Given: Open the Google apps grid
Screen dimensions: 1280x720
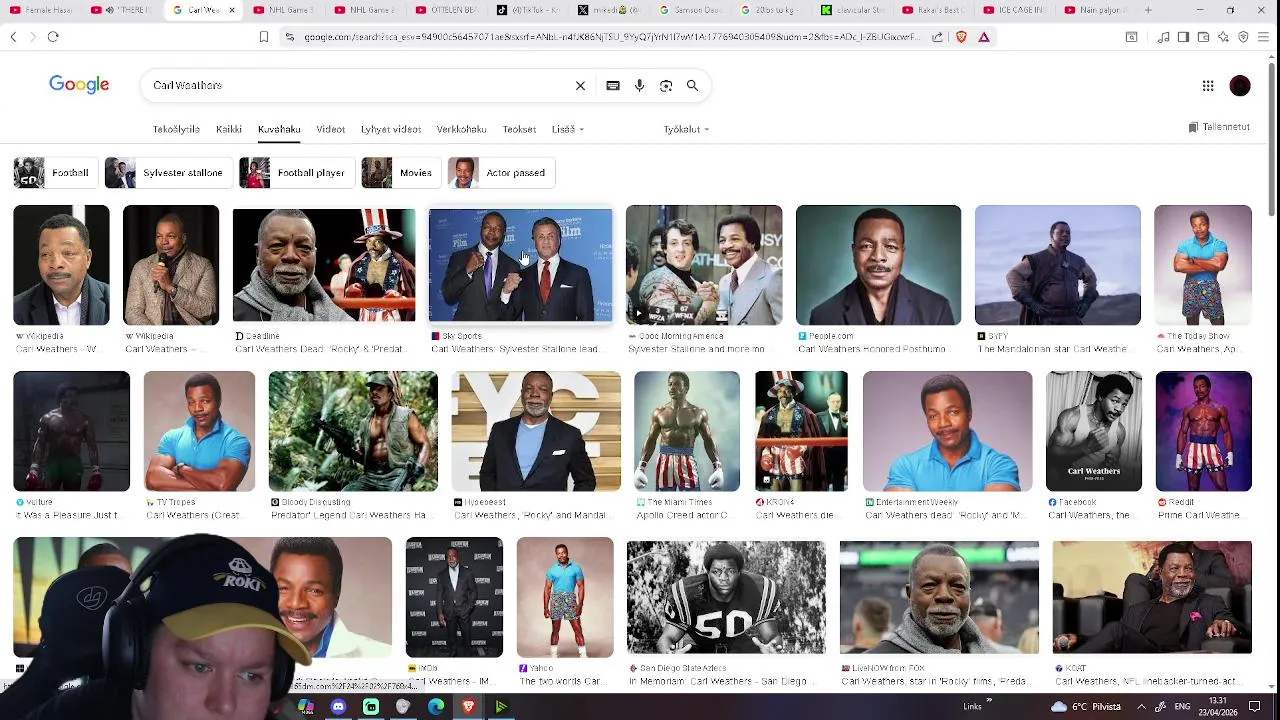Looking at the screenshot, I should 1208,86.
